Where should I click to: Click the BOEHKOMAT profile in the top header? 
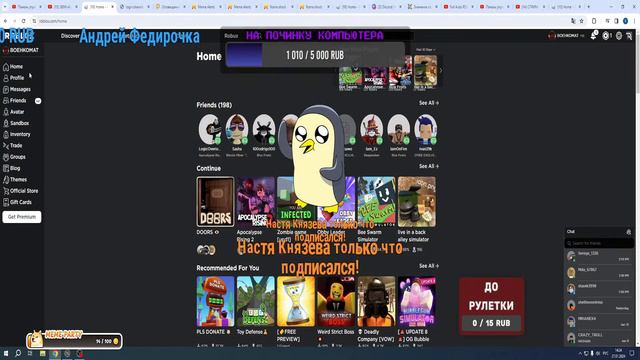tap(566, 36)
